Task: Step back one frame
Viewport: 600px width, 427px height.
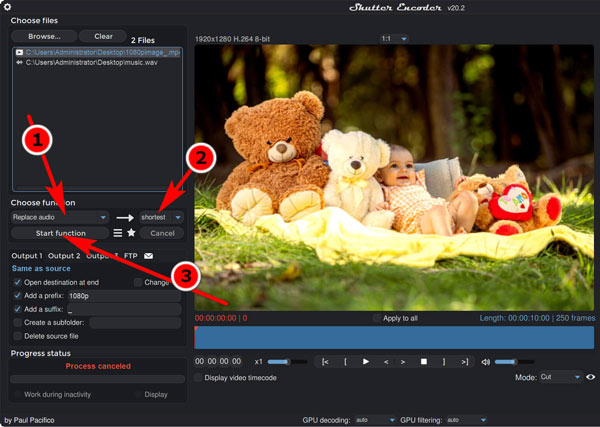Action: [x=386, y=362]
